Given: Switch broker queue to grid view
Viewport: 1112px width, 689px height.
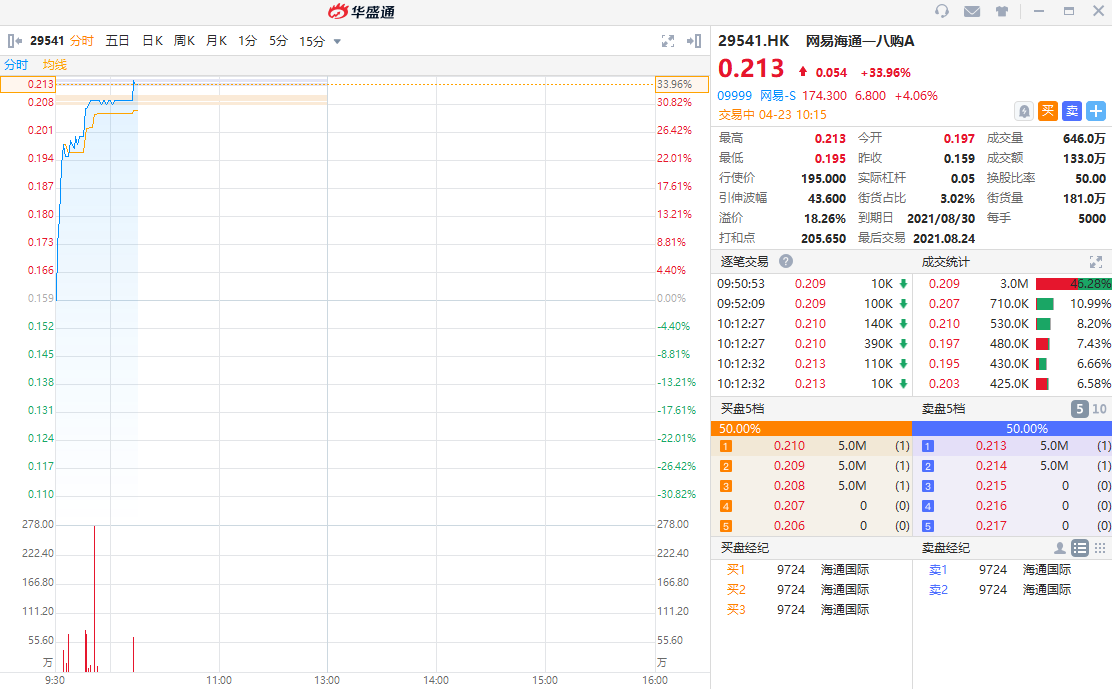Looking at the screenshot, I should [1100, 548].
